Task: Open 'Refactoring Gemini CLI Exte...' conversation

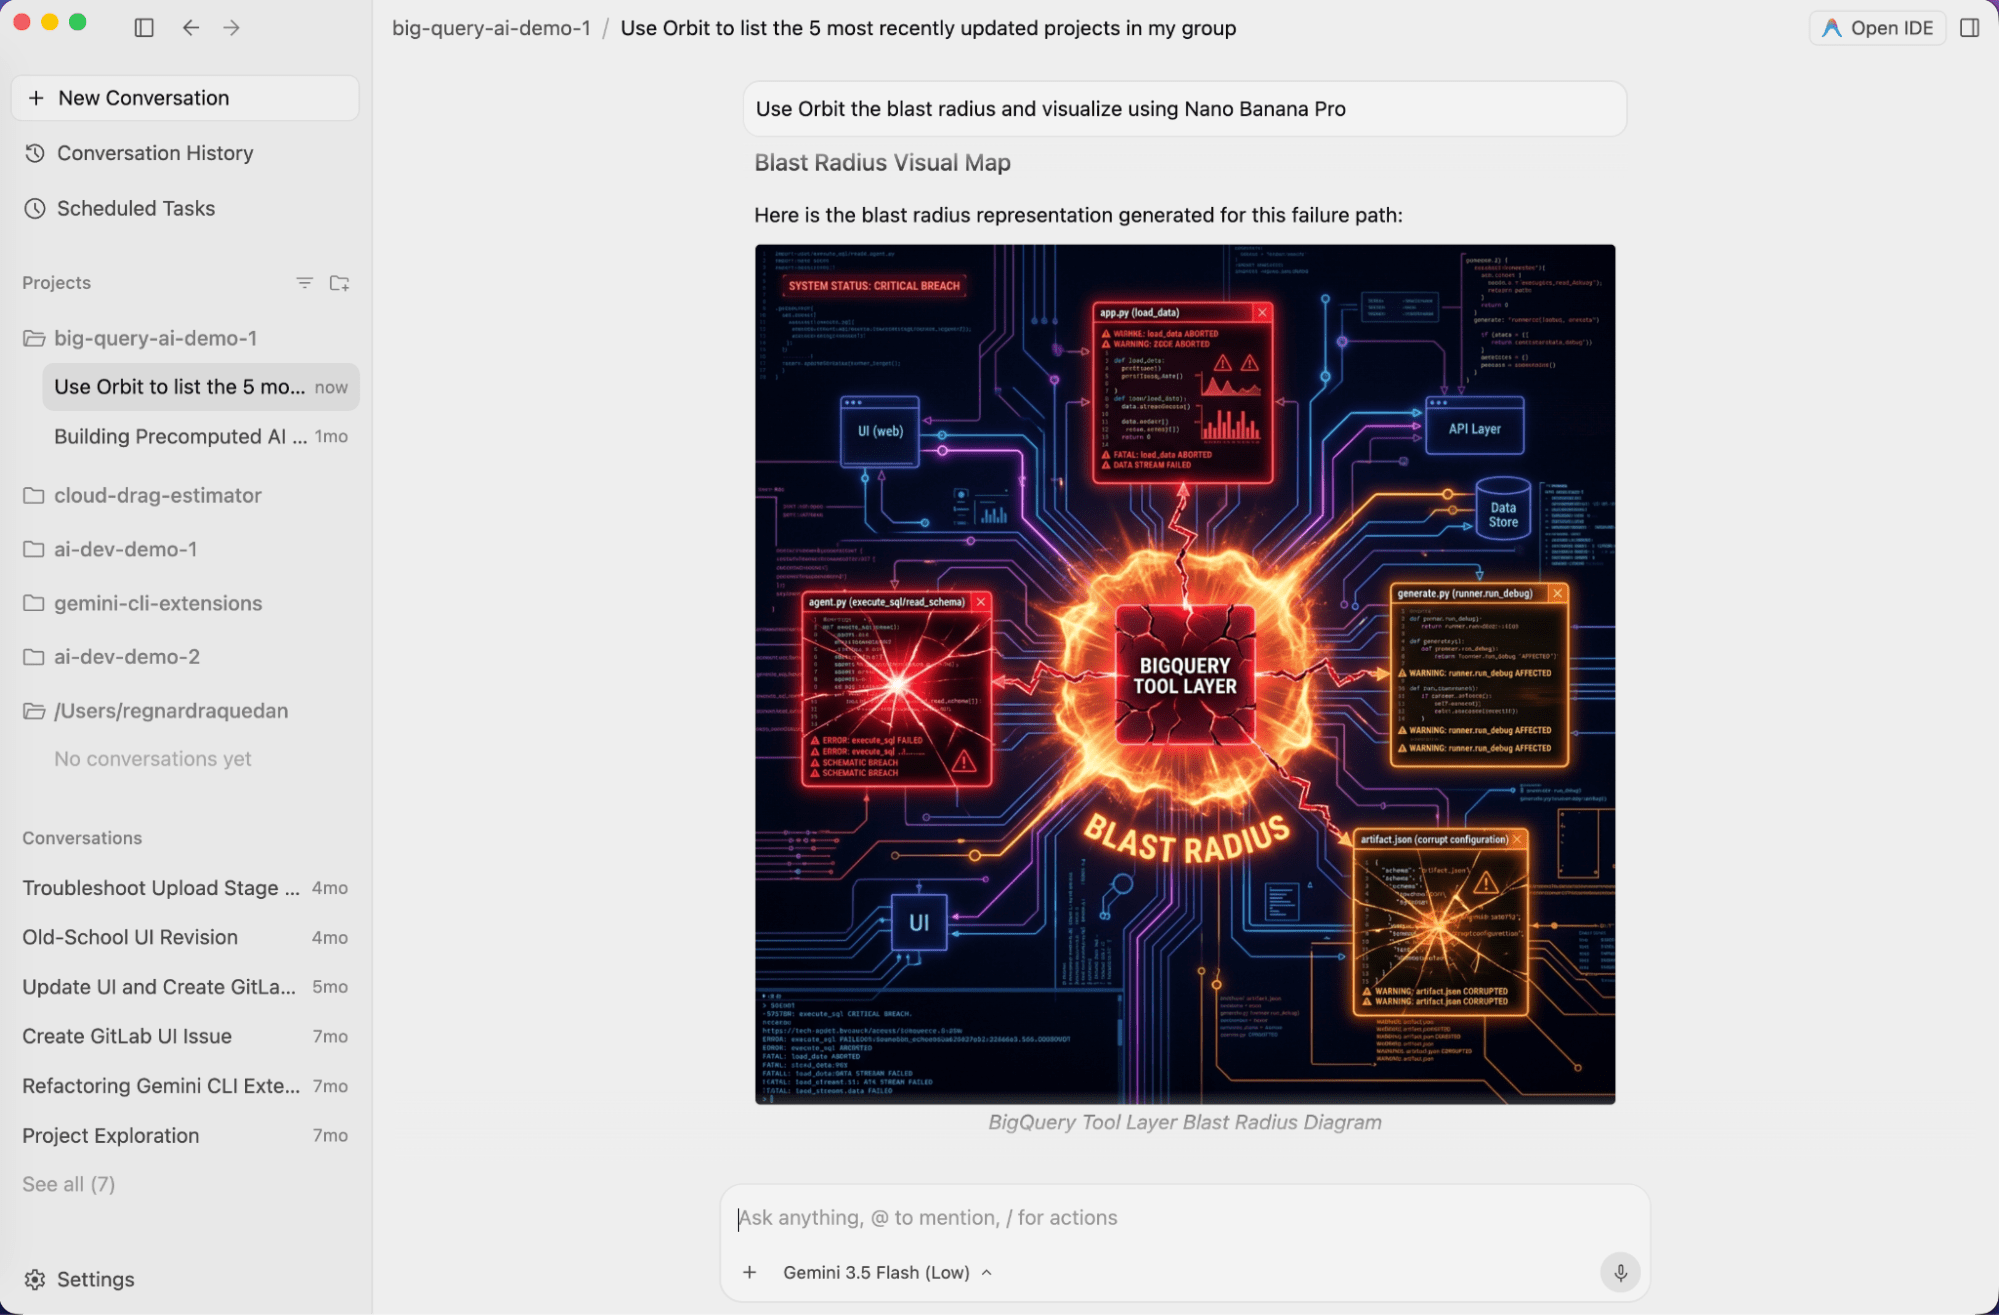Action: [x=185, y=1086]
